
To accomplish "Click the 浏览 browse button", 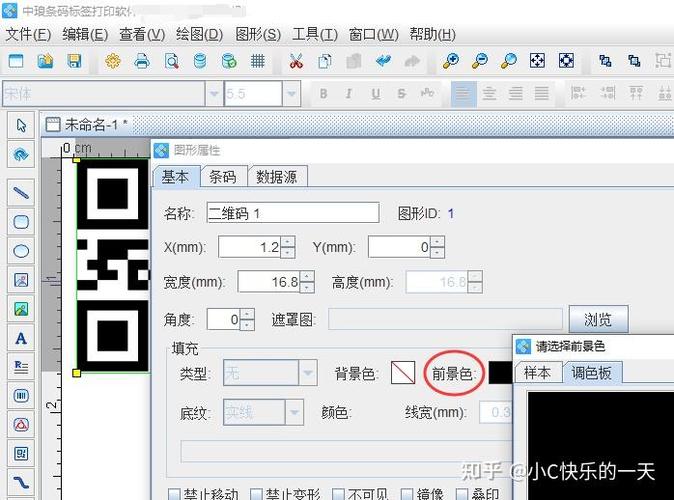I will pyautogui.click(x=598, y=319).
